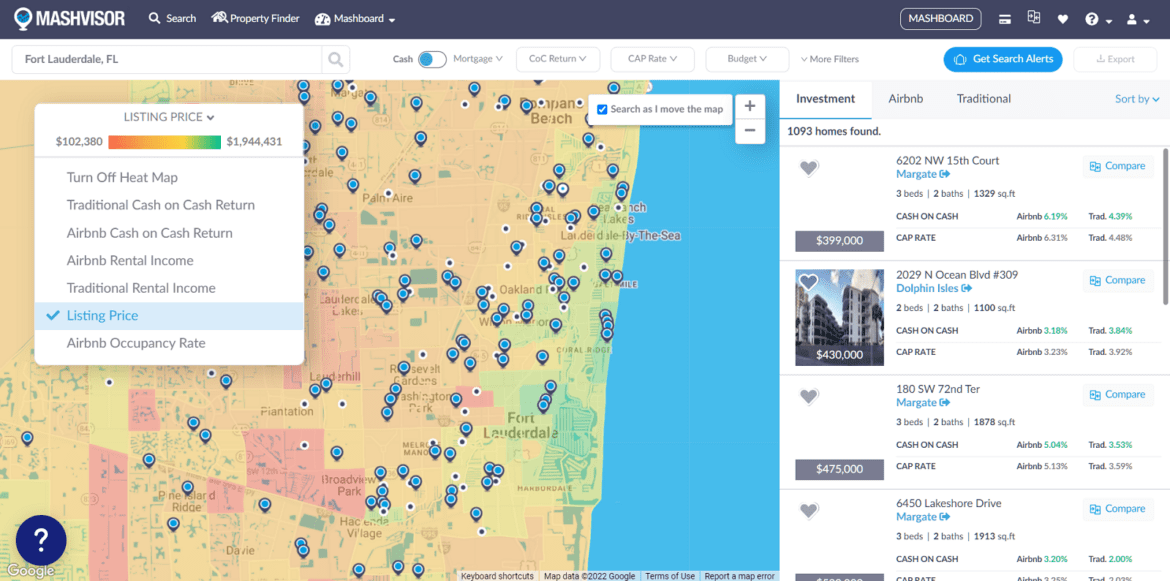Image resolution: width=1170 pixels, height=581 pixels.
Task: Click the Get Search Alerts button
Action: pyautogui.click(x=1003, y=59)
